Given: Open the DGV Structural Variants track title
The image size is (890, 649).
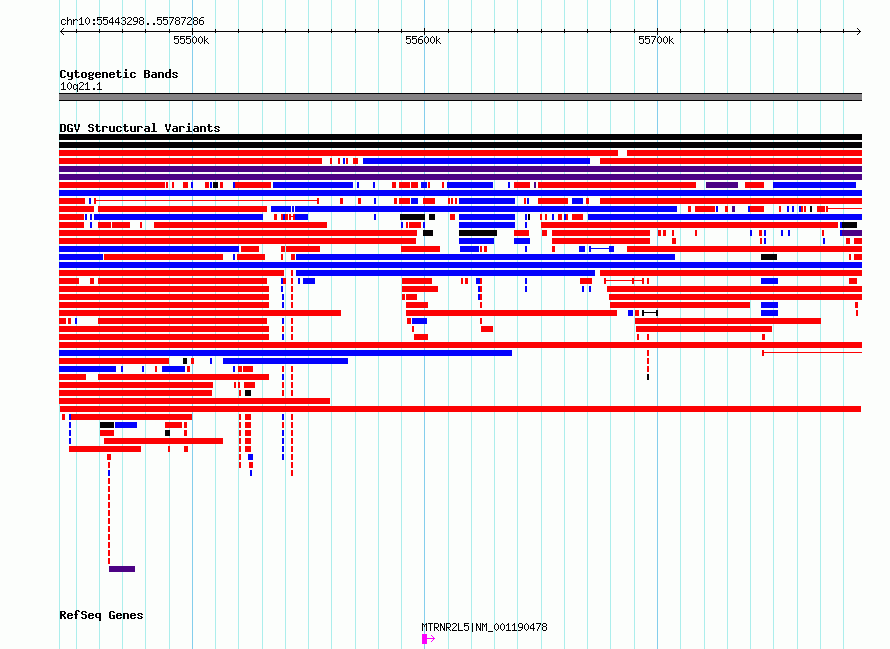Looking at the screenshot, I should 140,128.
